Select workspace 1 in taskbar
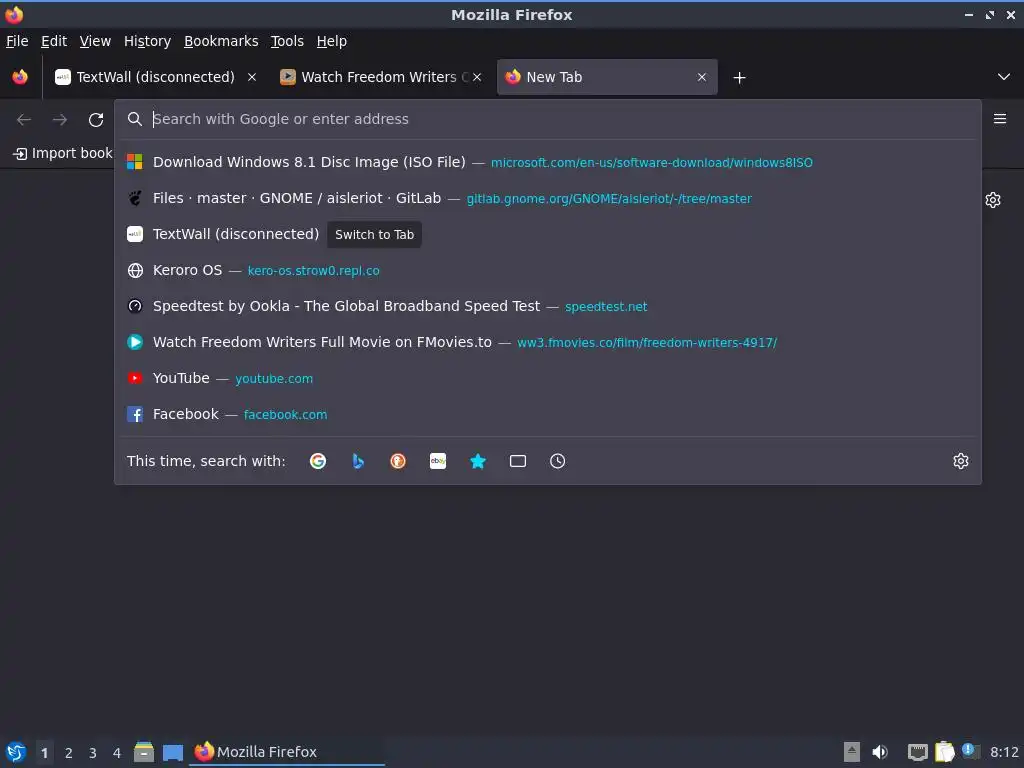 [44, 753]
